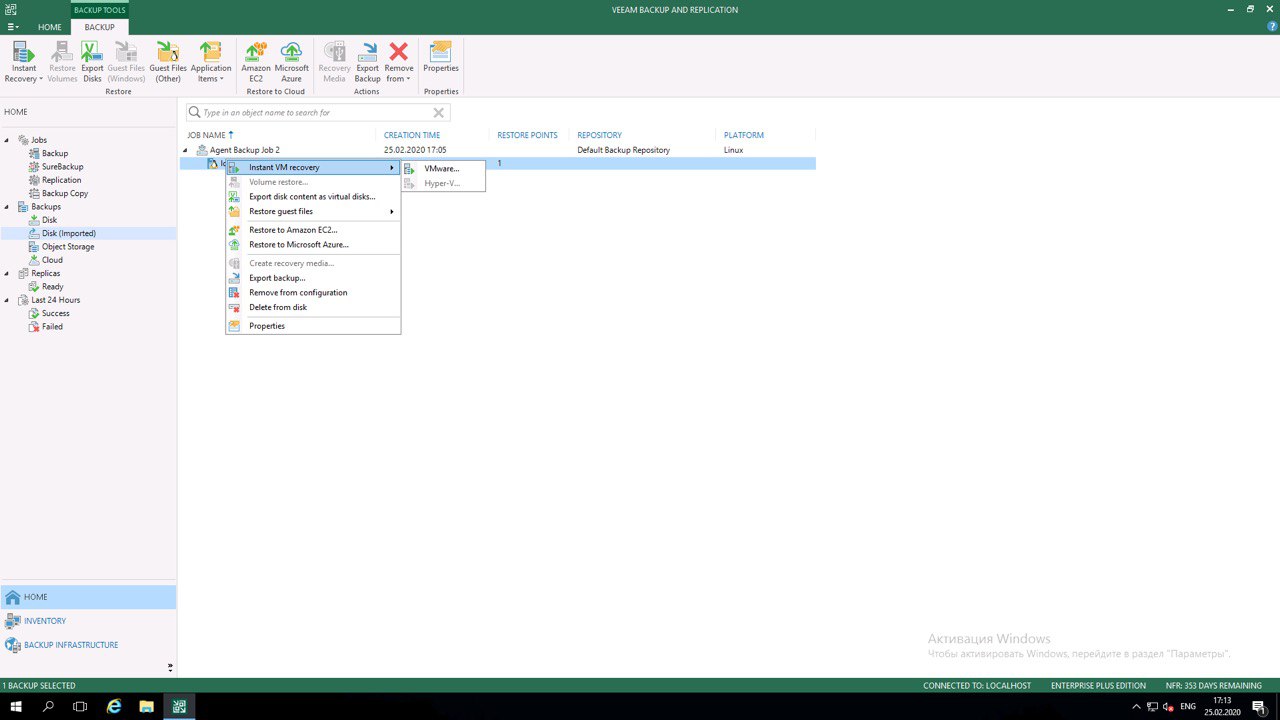
Task: Sort by the REPOSITORY column header
Action: pyautogui.click(x=599, y=135)
